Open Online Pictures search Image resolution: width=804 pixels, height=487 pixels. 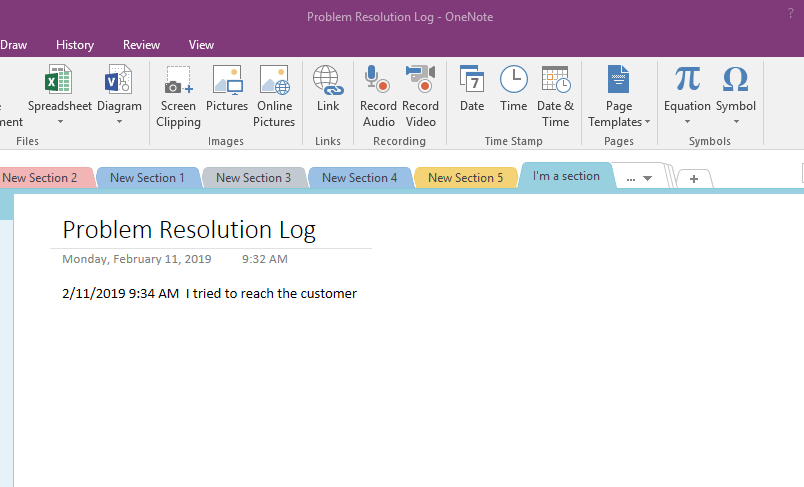pyautogui.click(x=274, y=96)
